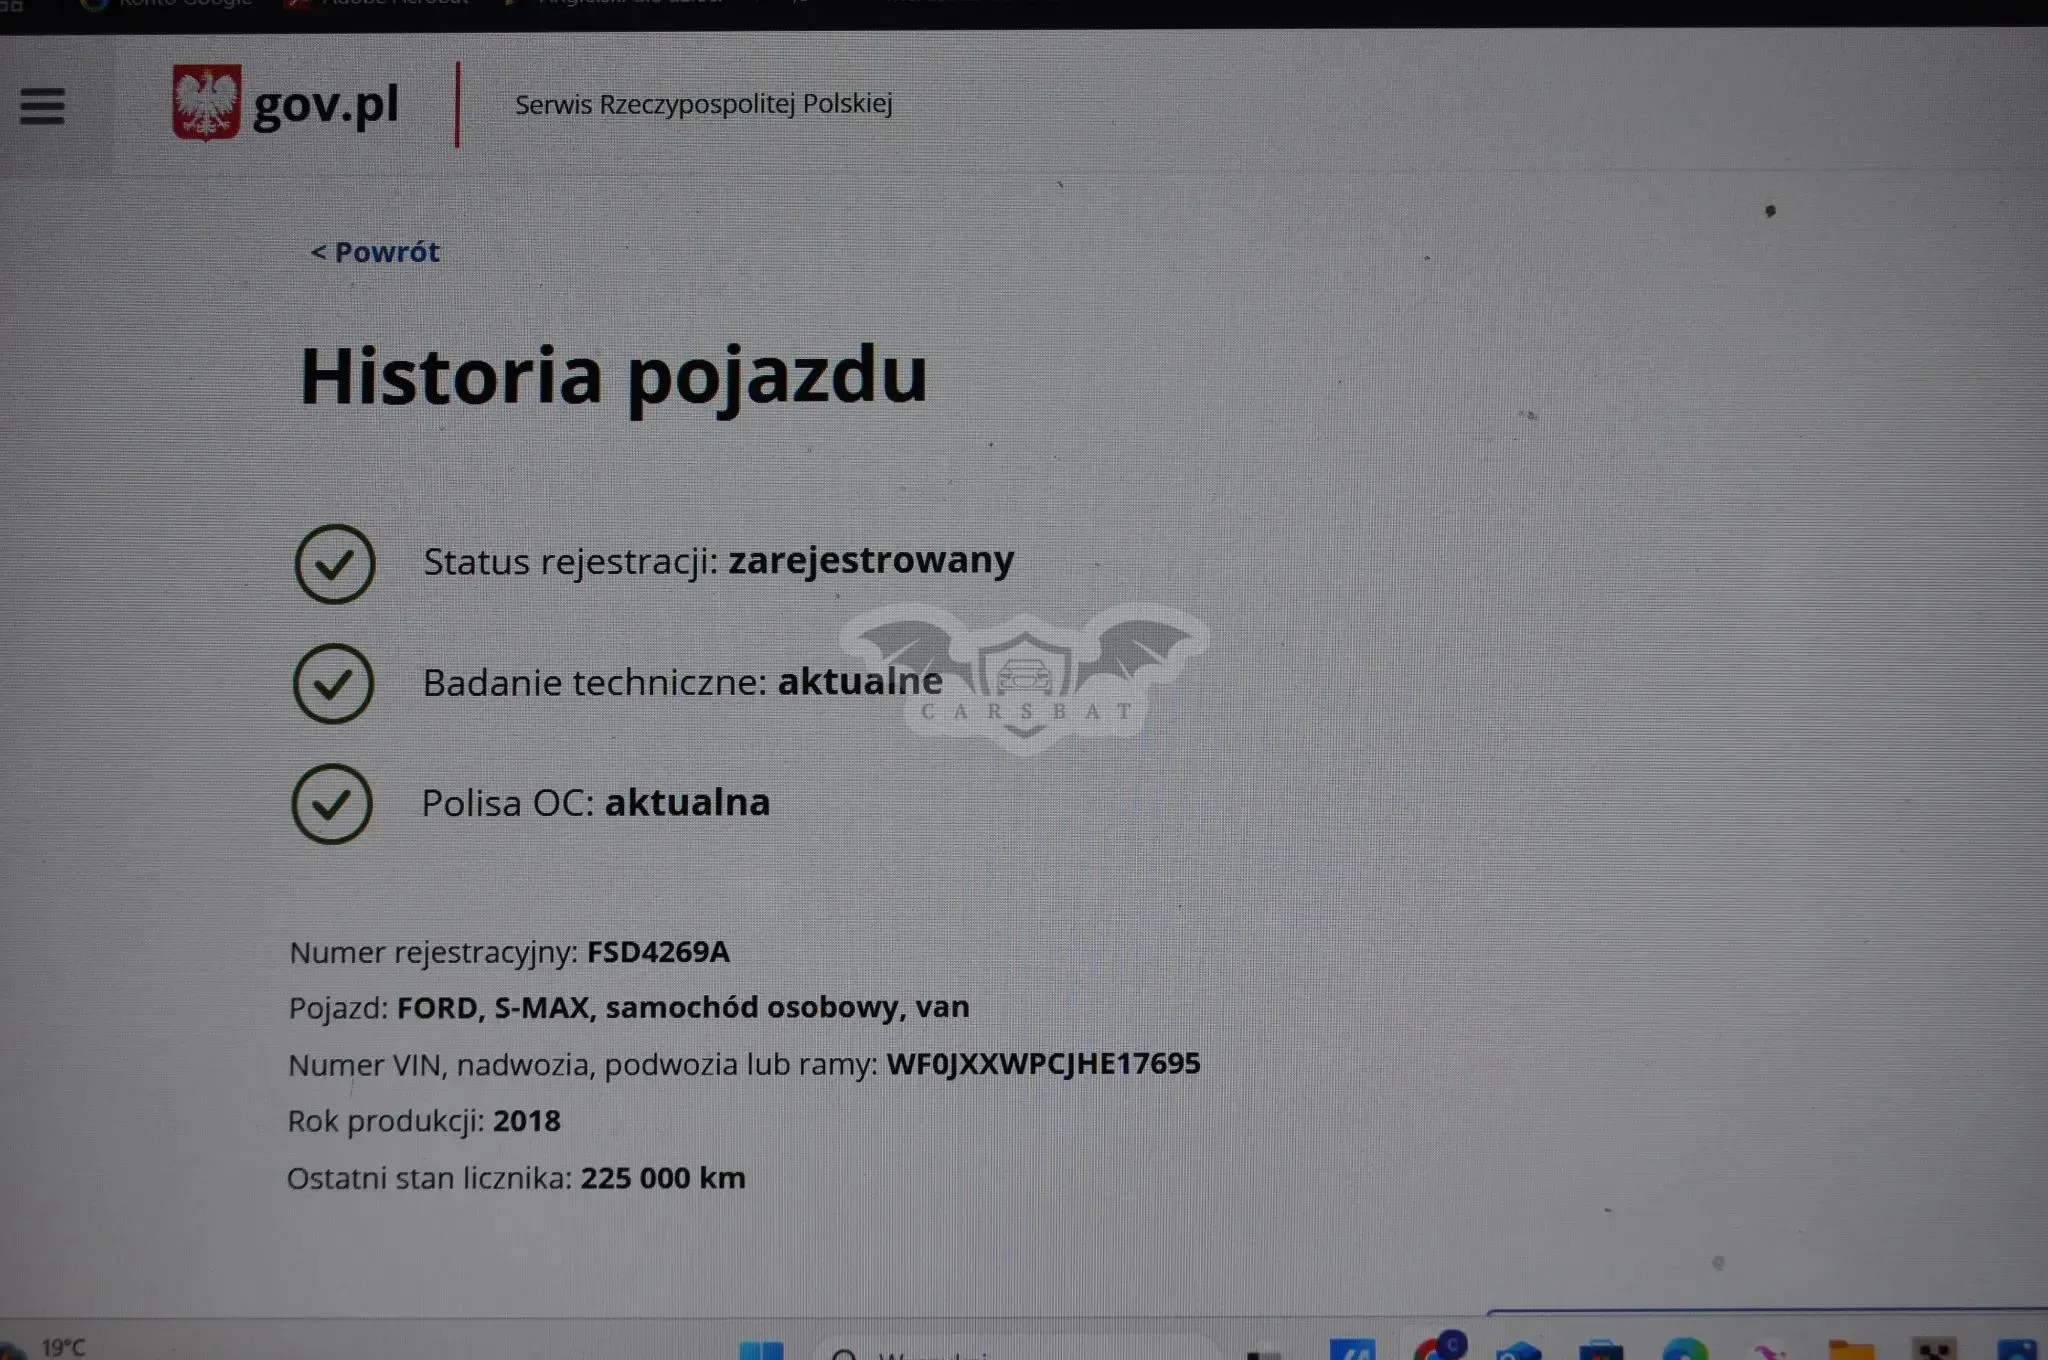Go back via the Powrót link
The image size is (2048, 1360).
click(x=375, y=252)
